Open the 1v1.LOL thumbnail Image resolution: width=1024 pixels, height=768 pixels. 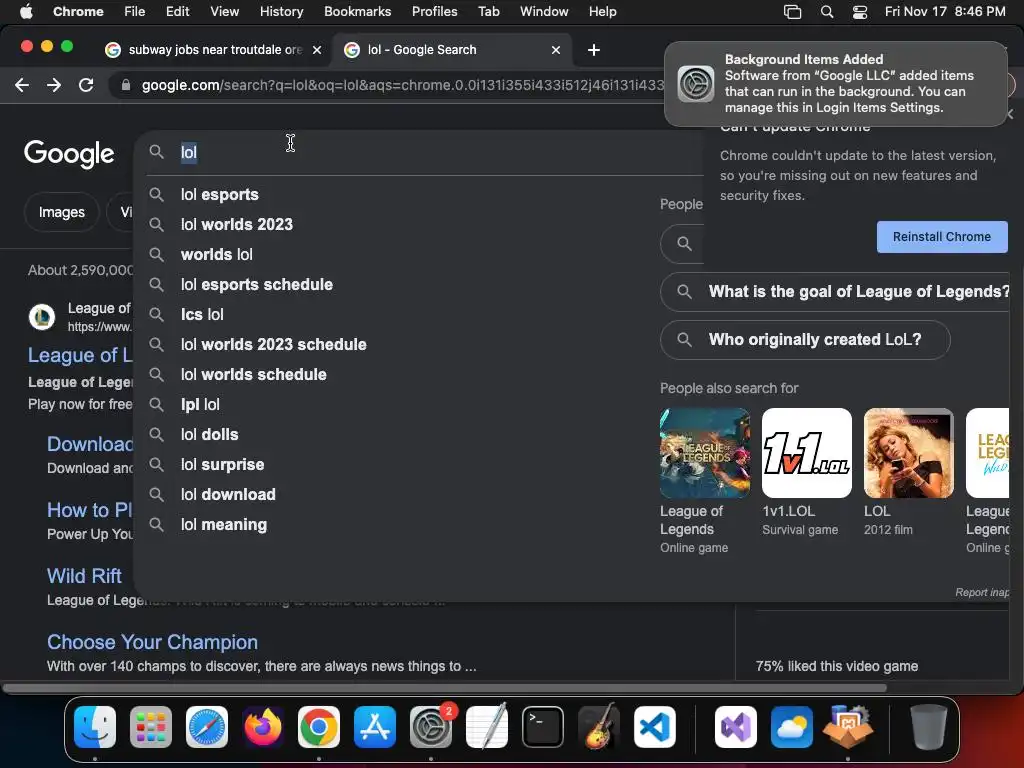click(807, 453)
